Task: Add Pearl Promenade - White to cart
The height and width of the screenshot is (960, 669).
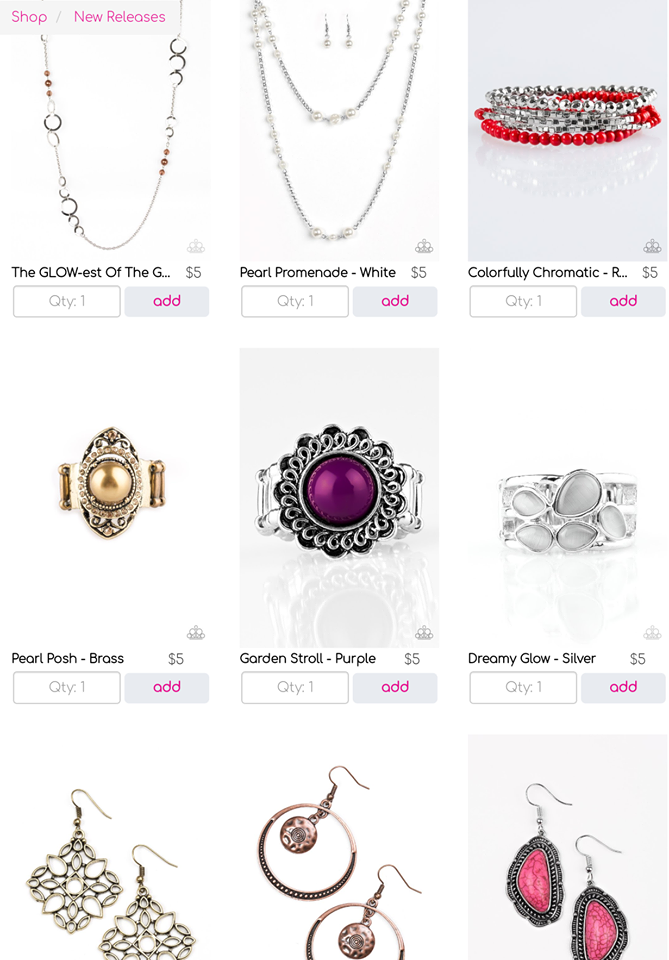Action: point(395,301)
